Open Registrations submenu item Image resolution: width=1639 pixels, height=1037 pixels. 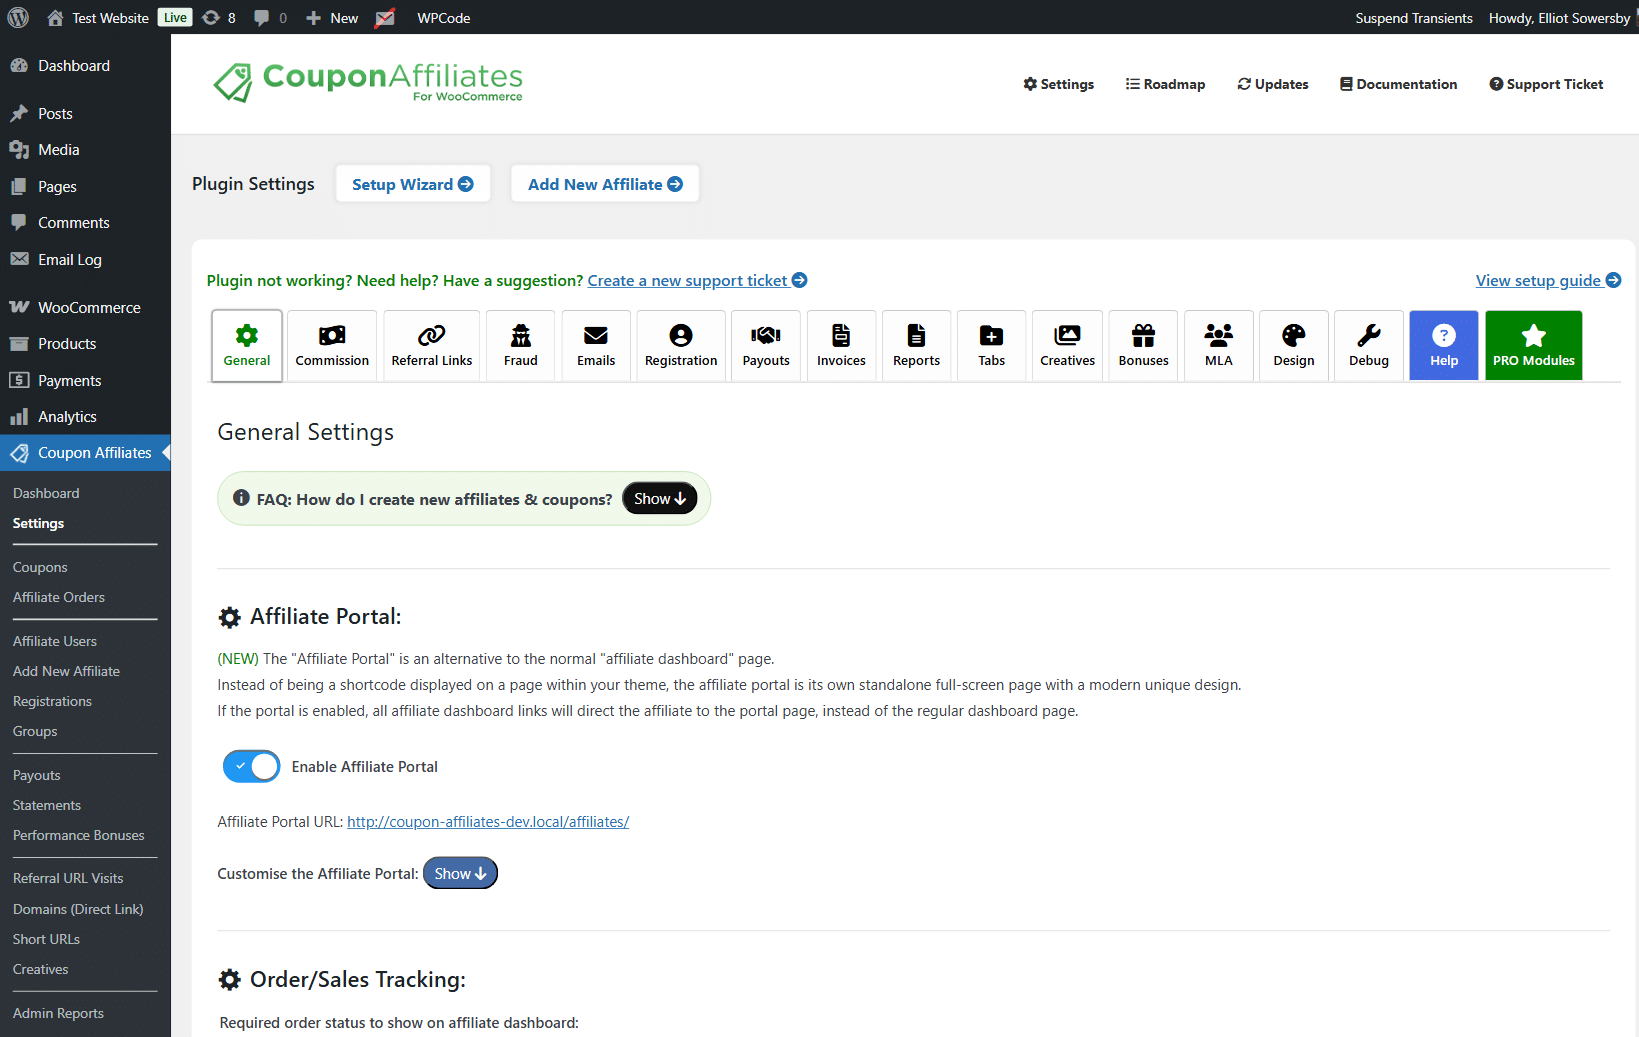tap(52, 701)
